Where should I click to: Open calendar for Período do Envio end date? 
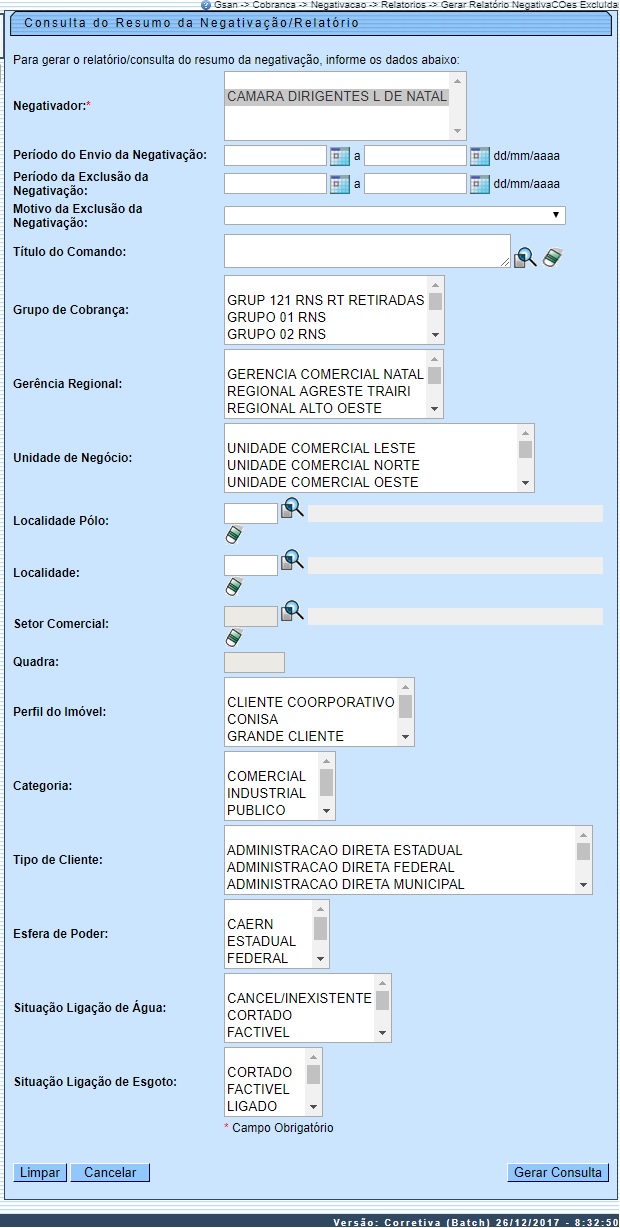tap(479, 156)
